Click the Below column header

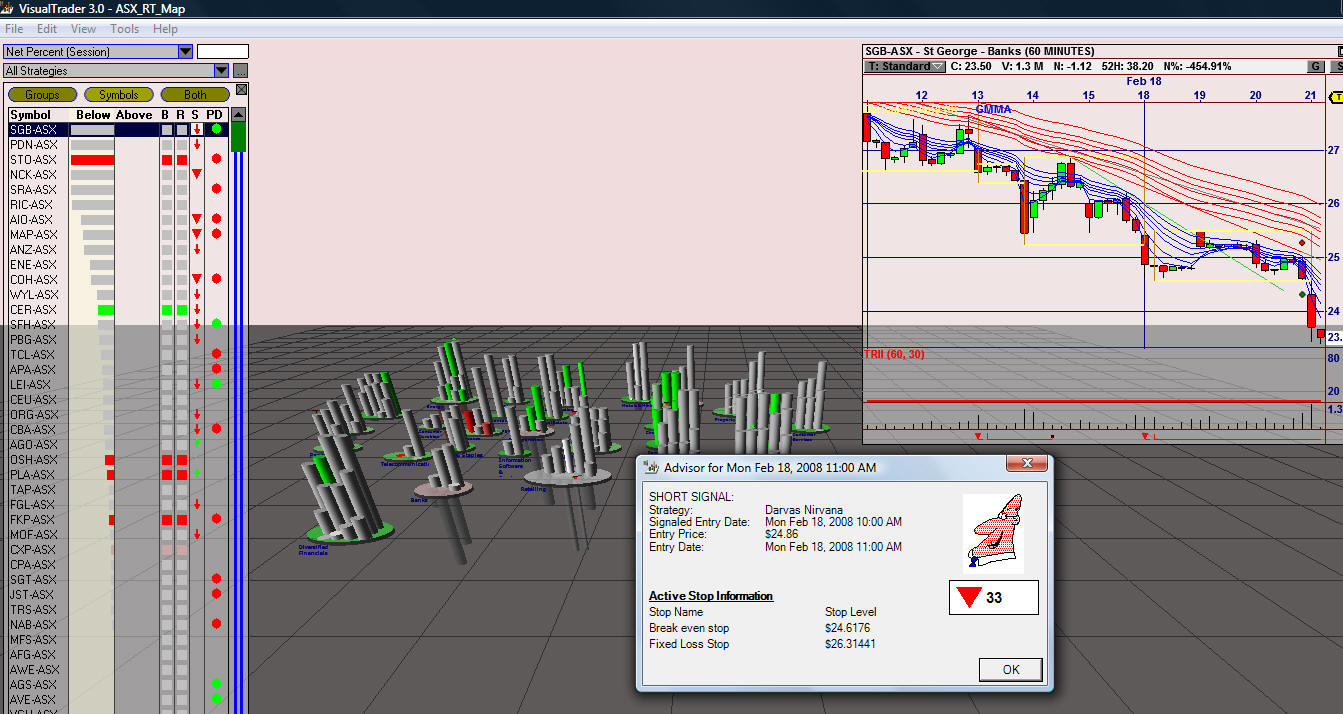point(93,115)
